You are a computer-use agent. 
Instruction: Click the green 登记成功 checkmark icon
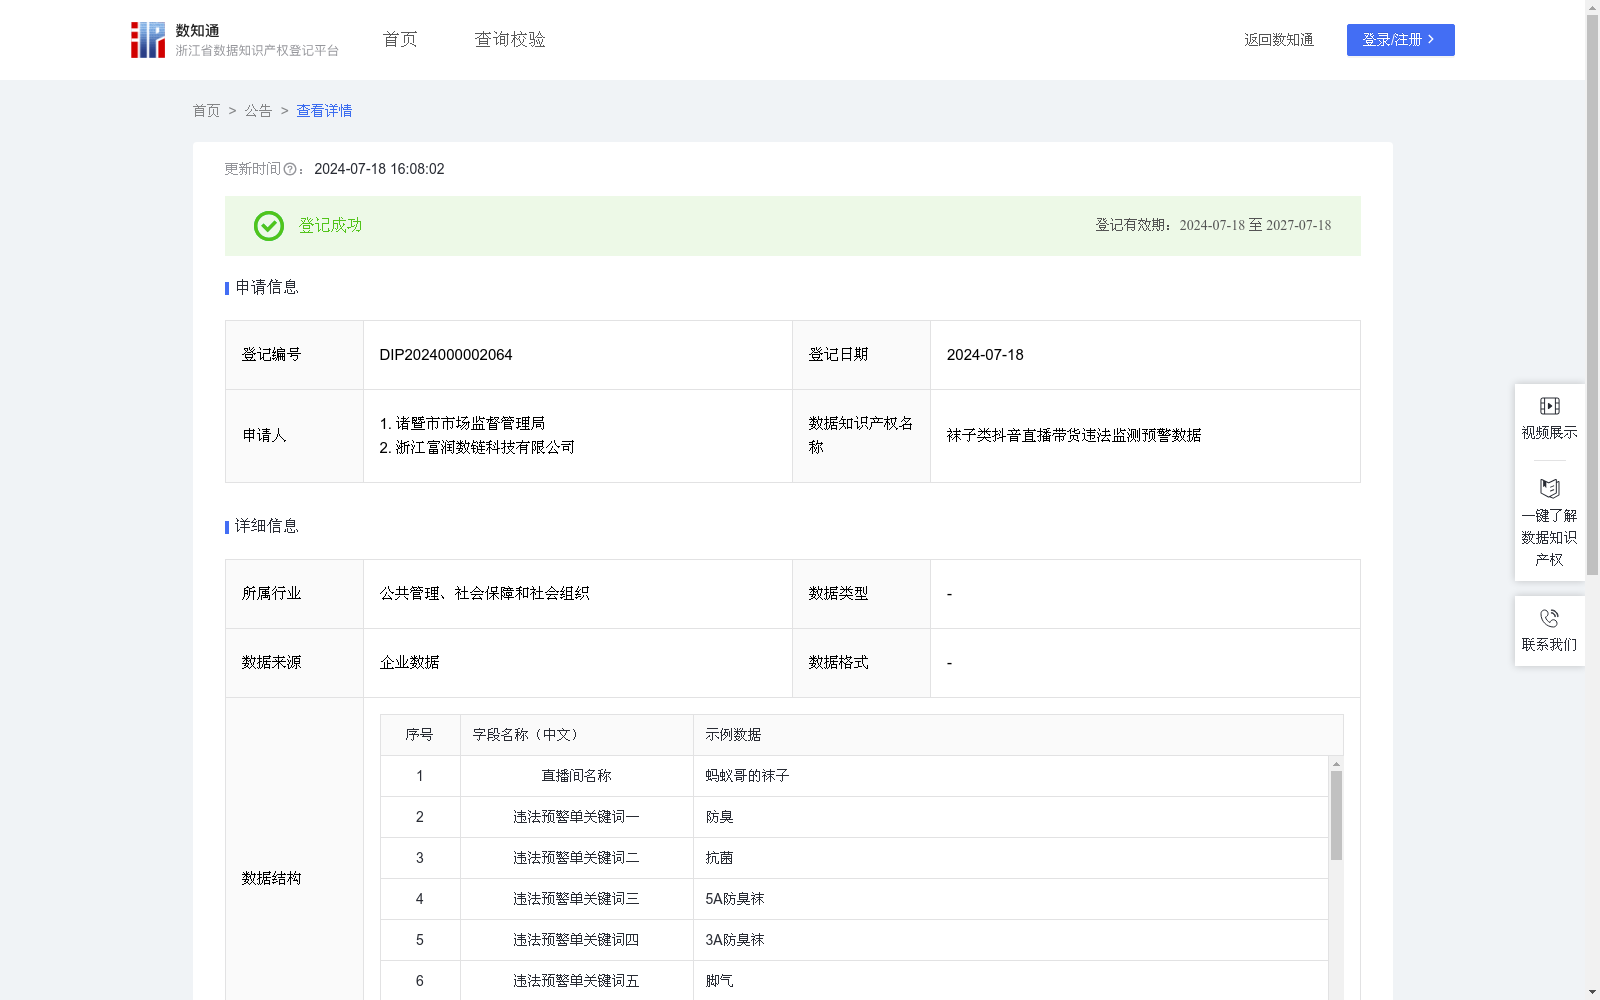[268, 226]
